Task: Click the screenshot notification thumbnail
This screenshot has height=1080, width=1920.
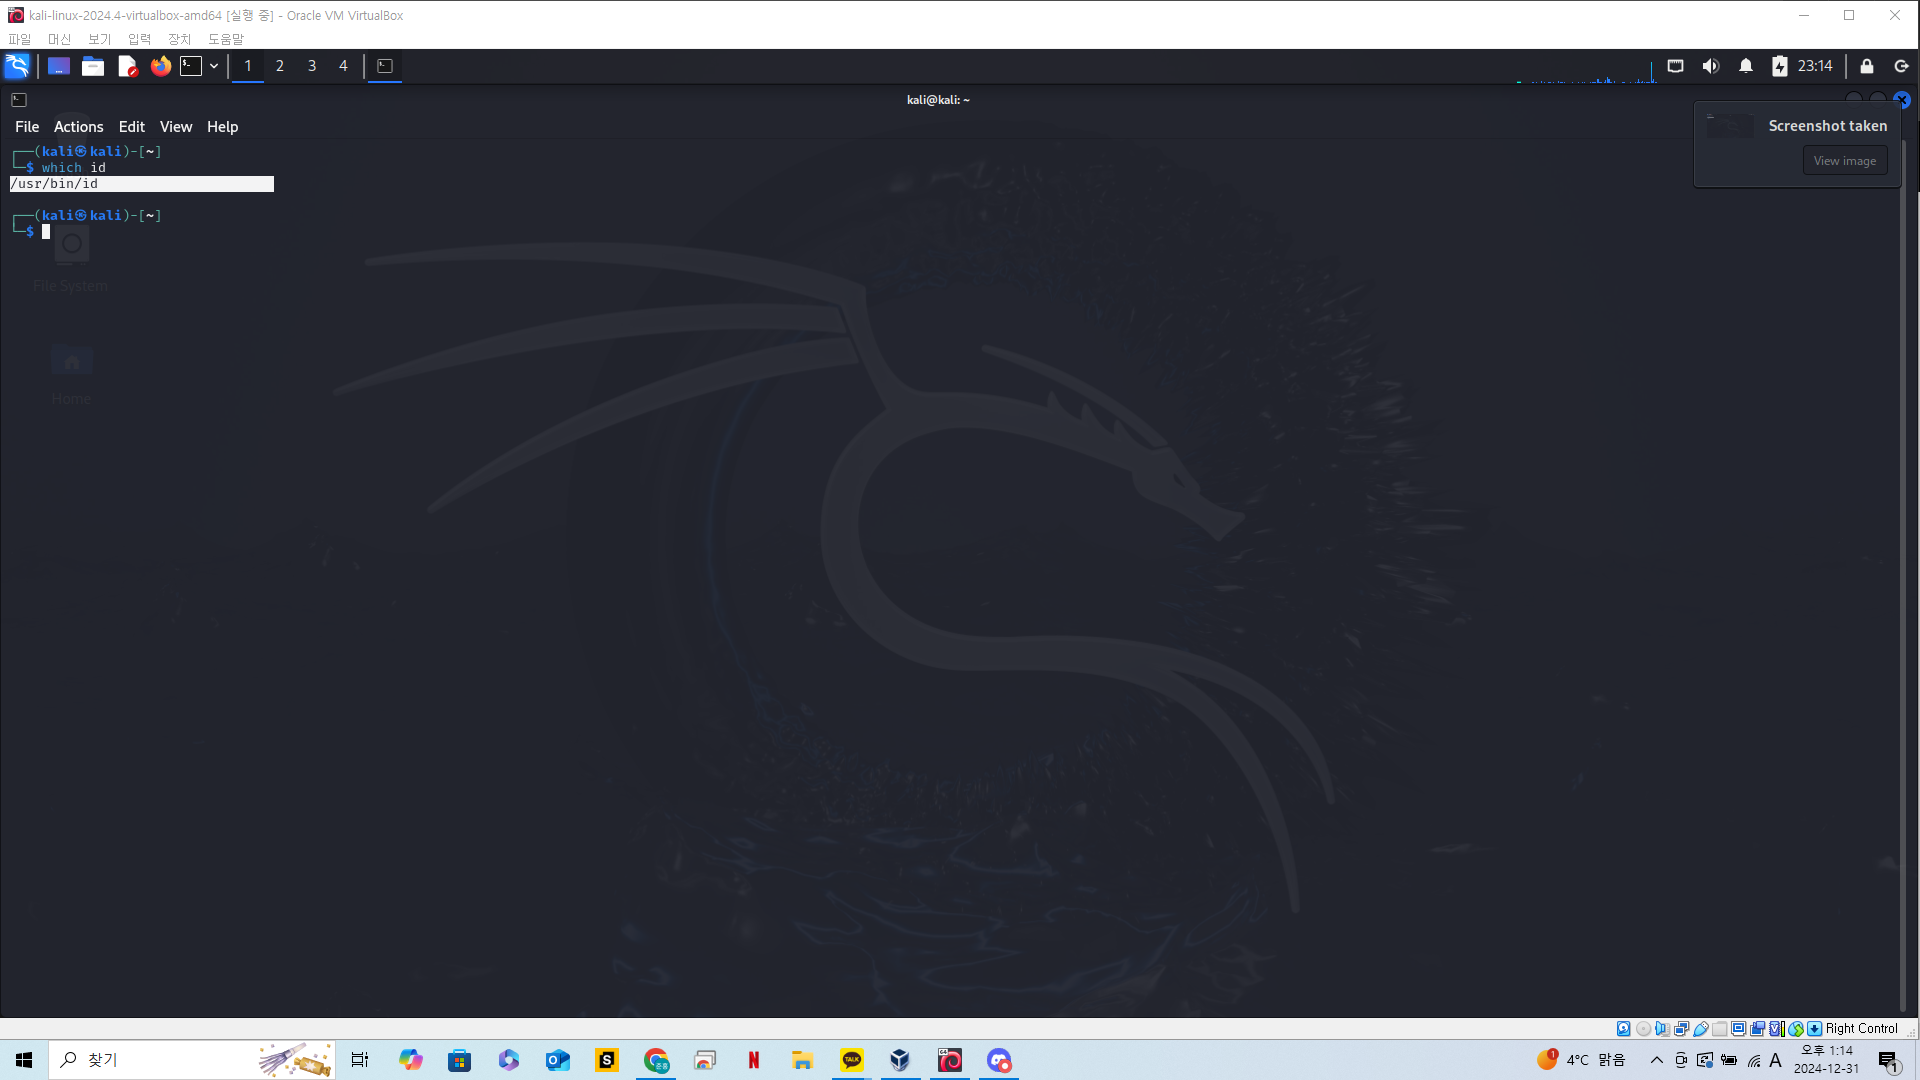Action: [x=1730, y=126]
